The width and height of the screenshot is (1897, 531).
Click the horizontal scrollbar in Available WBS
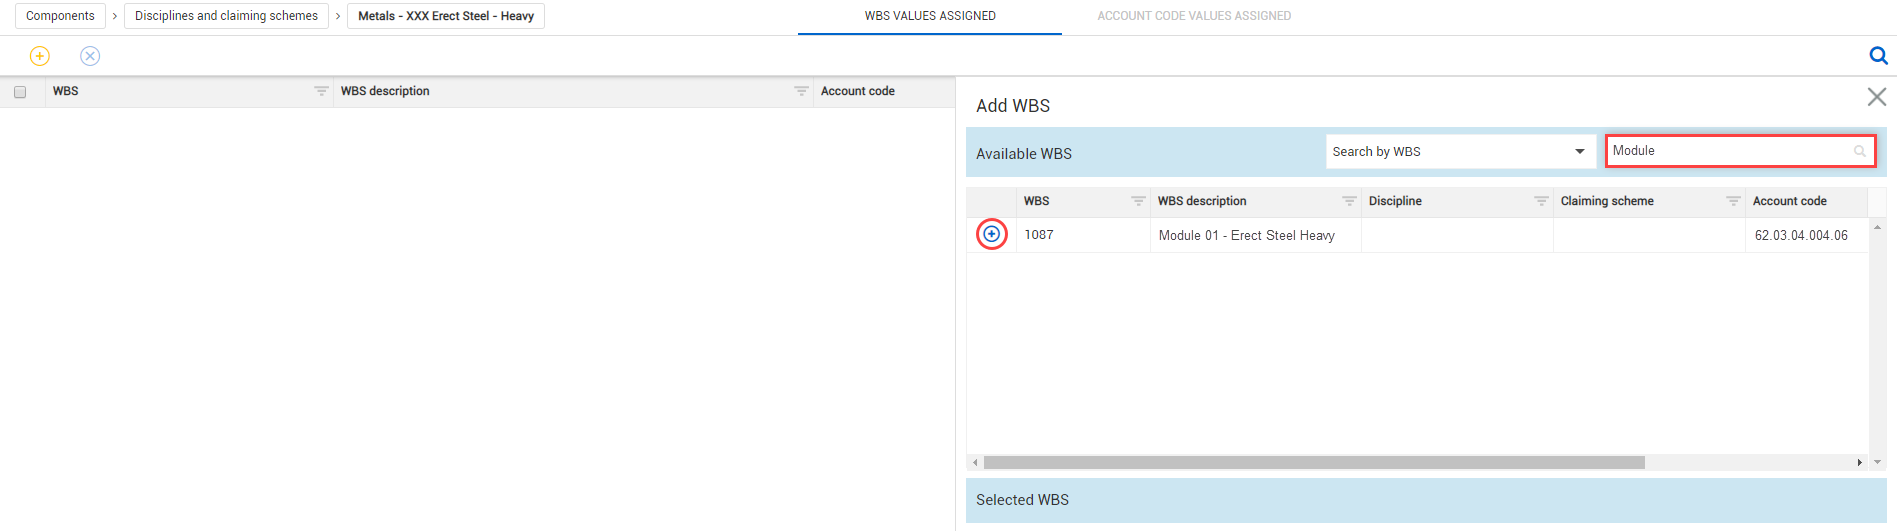(1313, 462)
